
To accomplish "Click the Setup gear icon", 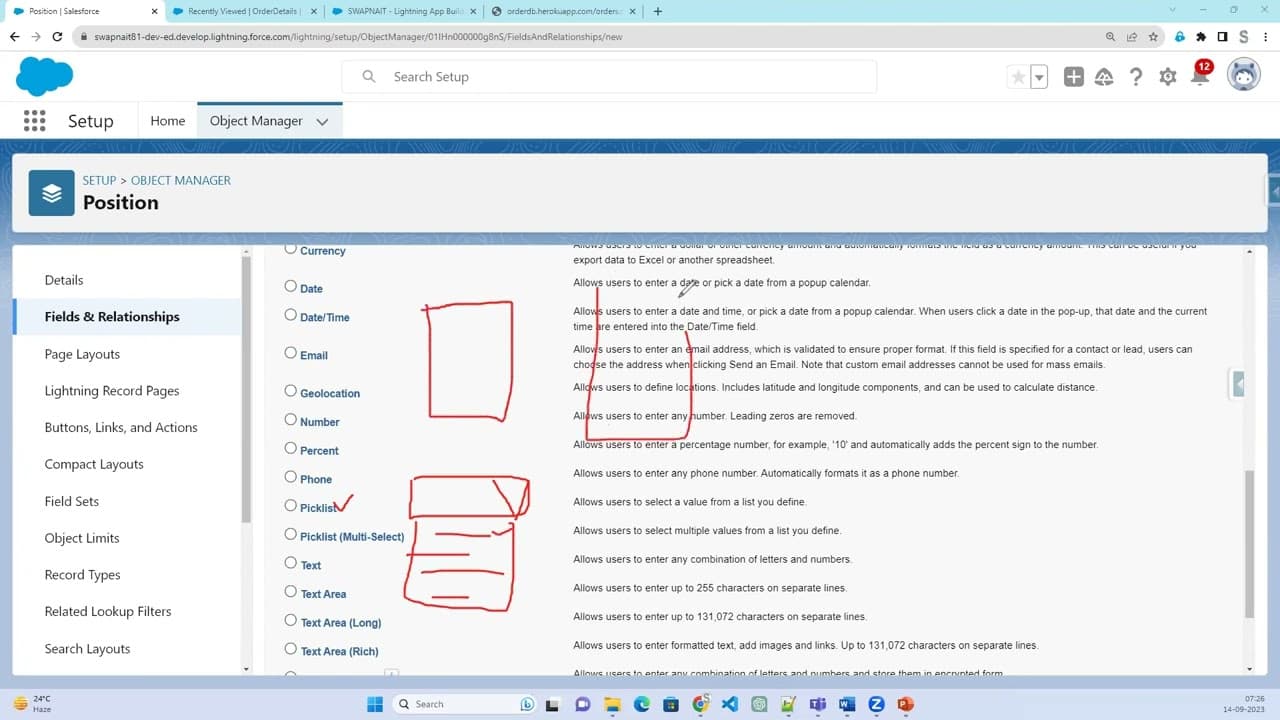I will tap(1167, 77).
